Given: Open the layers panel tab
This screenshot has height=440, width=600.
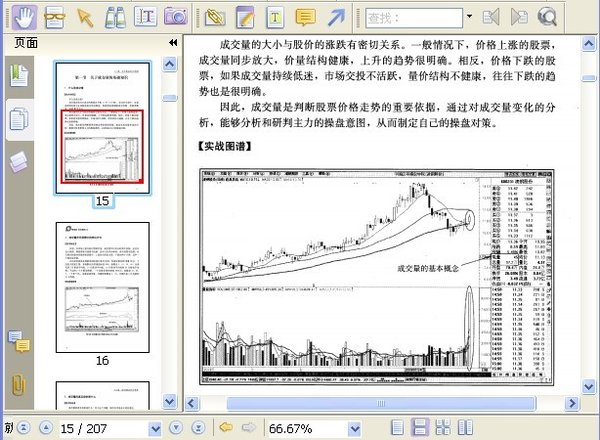Looking at the screenshot, I should [x=18, y=162].
